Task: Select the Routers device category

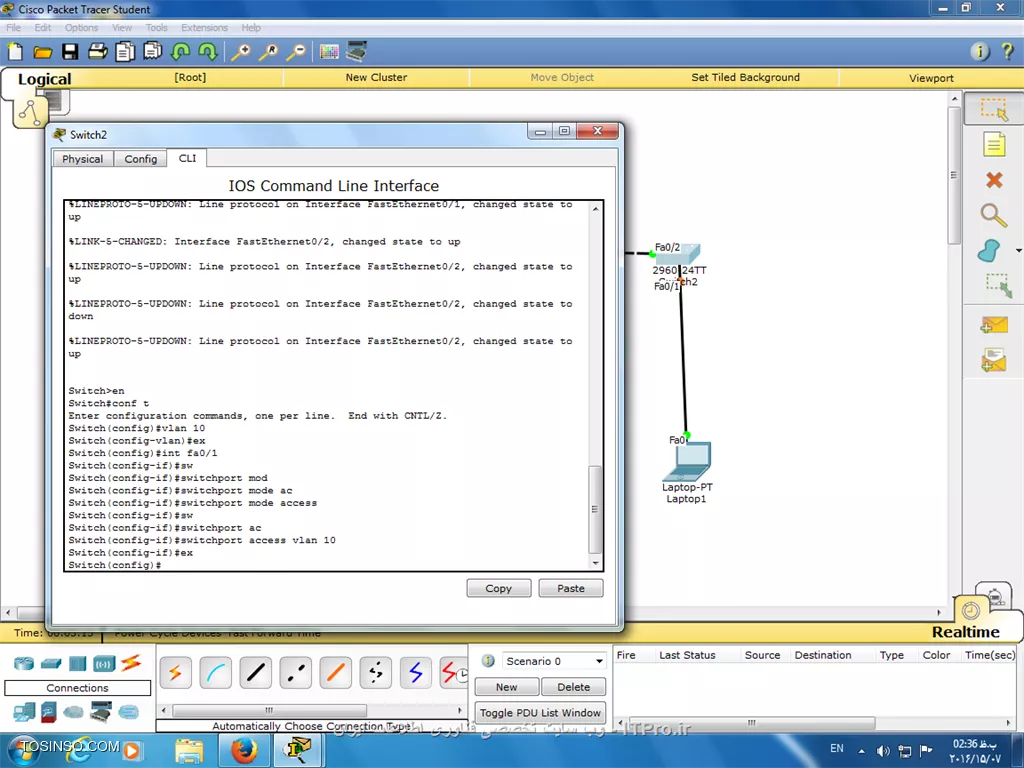Action: pos(24,664)
